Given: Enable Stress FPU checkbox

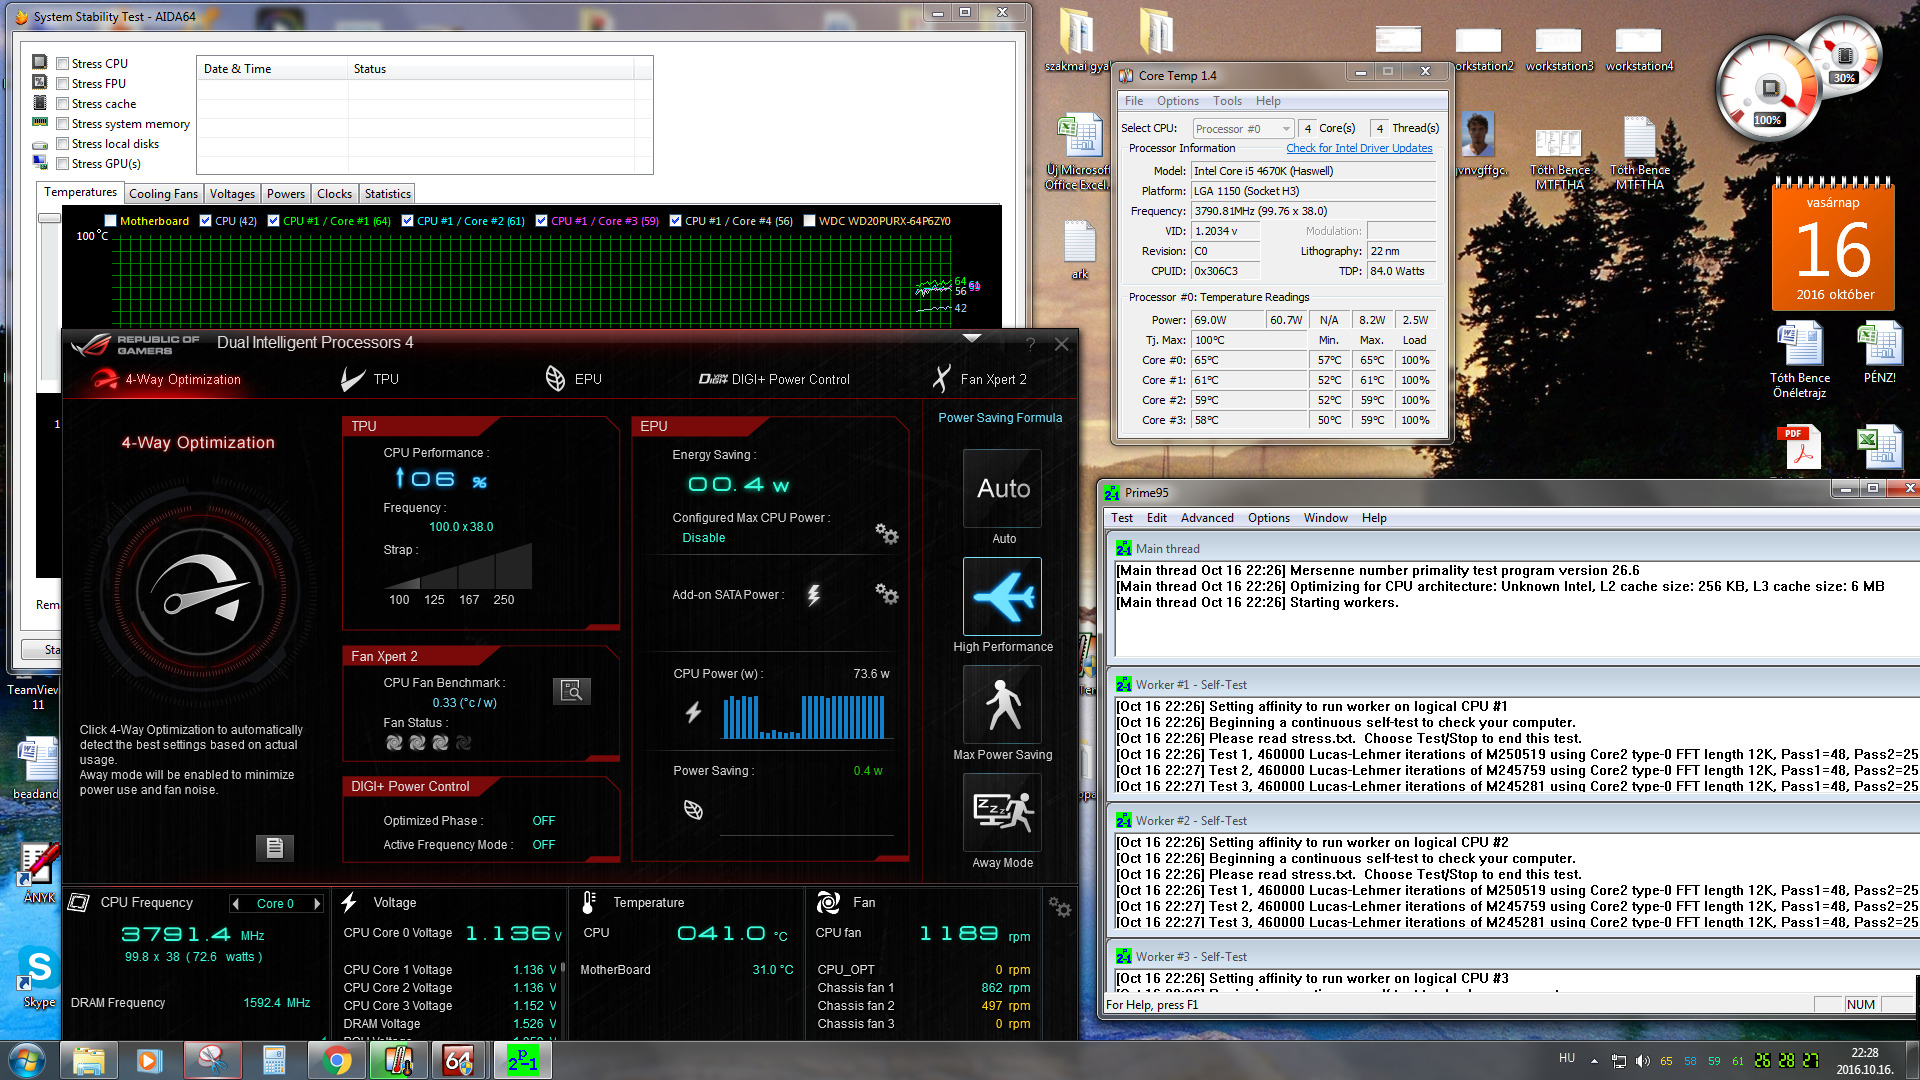Looking at the screenshot, I should pyautogui.click(x=63, y=84).
